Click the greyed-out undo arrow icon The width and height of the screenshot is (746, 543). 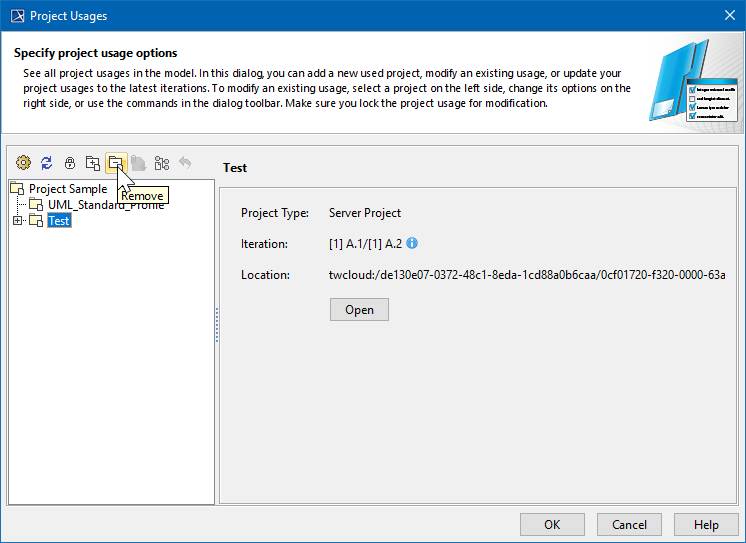[184, 163]
